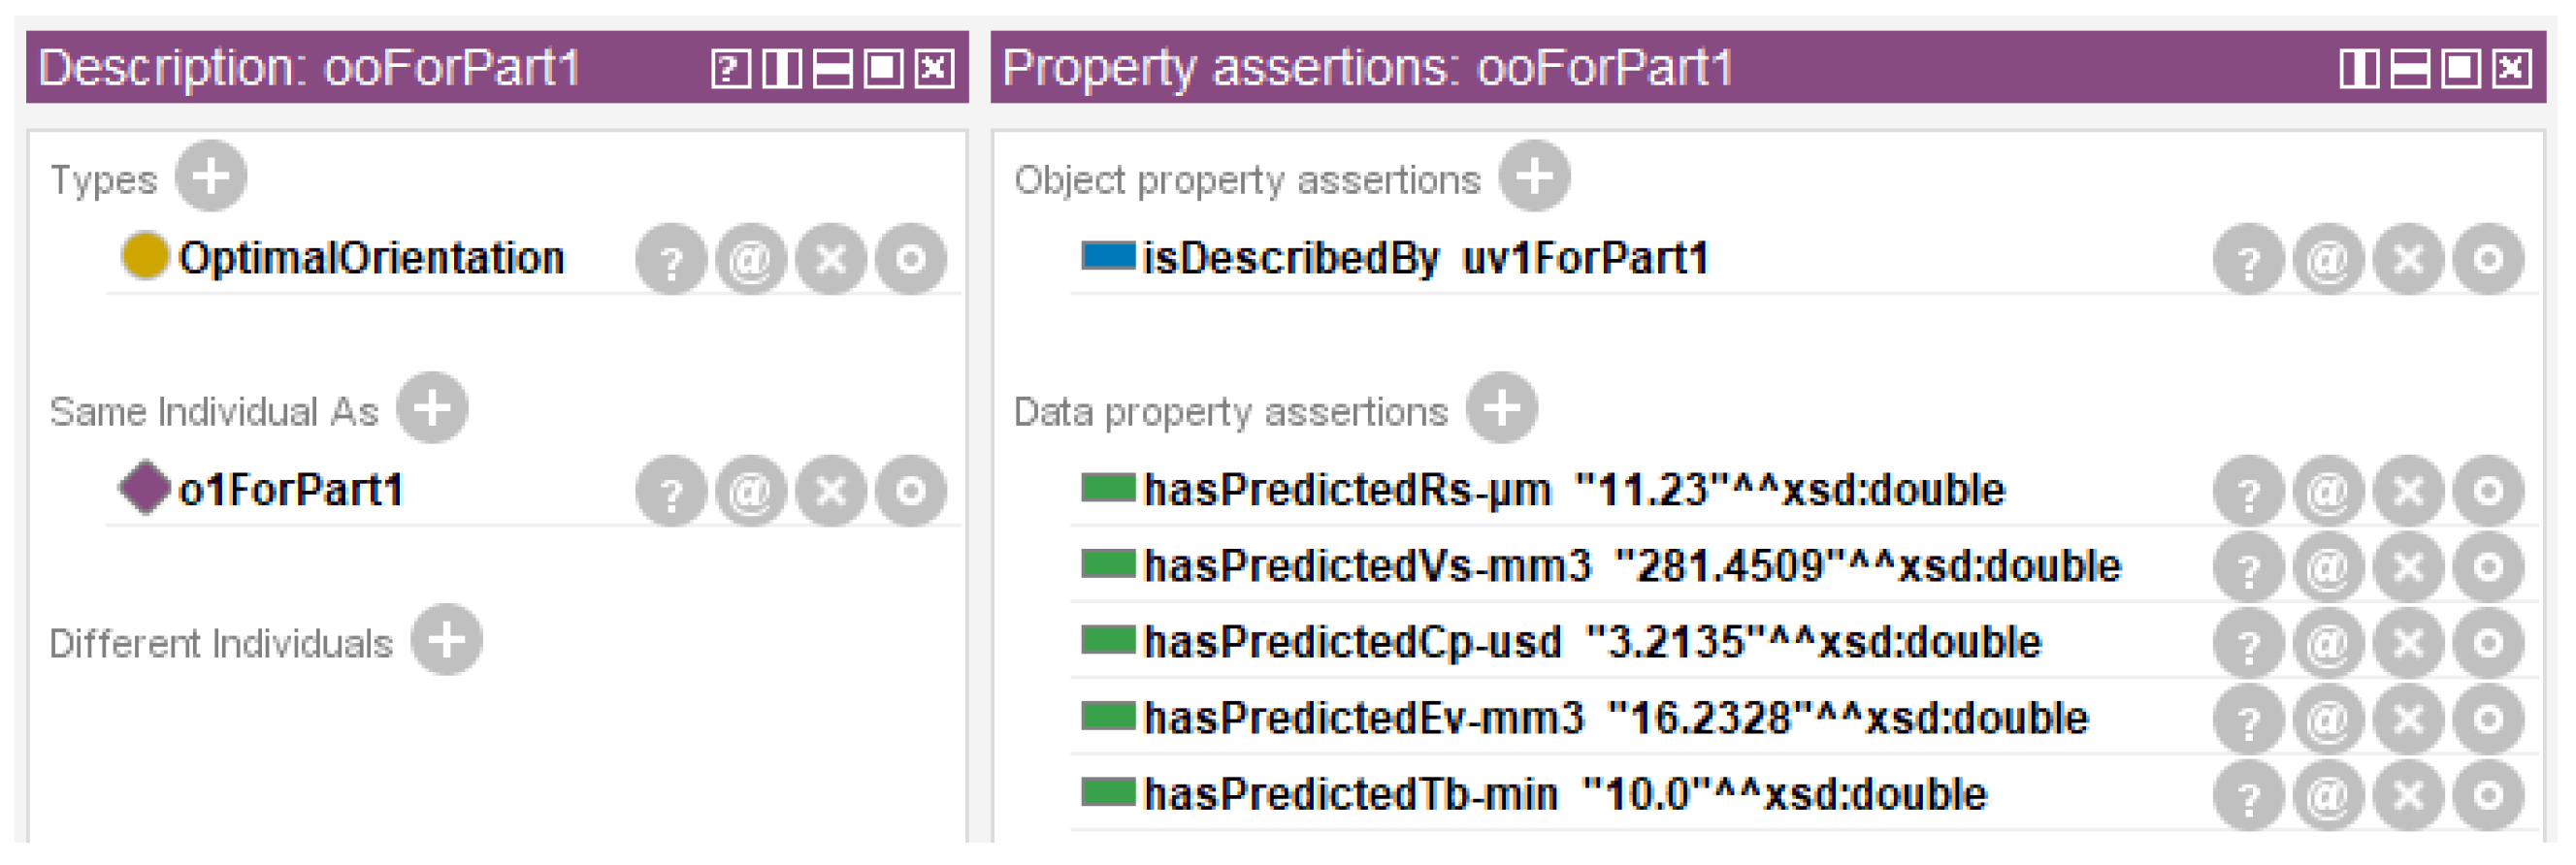
Task: Edit the isDescribedBy uv1ForPart1 assertion
Action: pyautogui.click(x=2488, y=260)
